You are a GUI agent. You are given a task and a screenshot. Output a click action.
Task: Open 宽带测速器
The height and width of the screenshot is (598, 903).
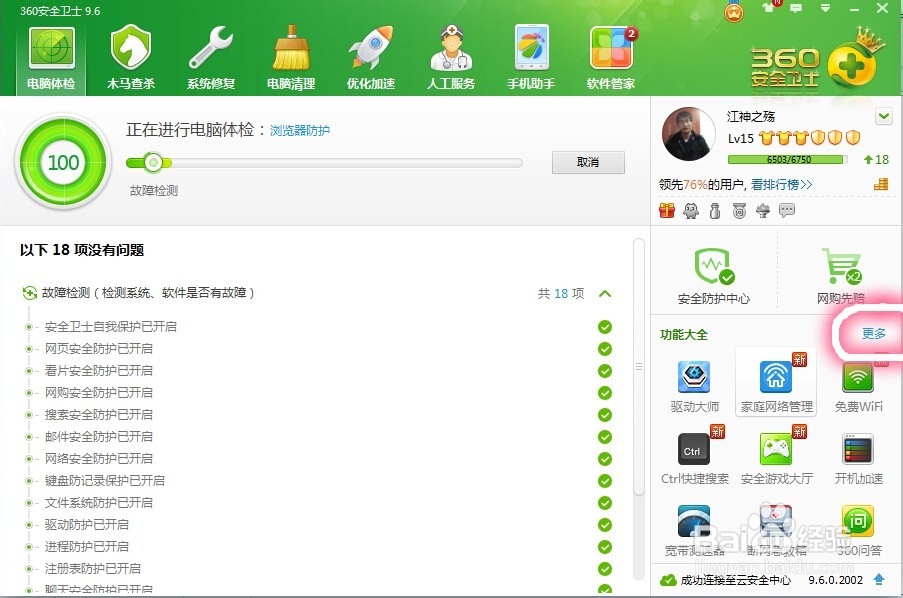click(x=695, y=530)
